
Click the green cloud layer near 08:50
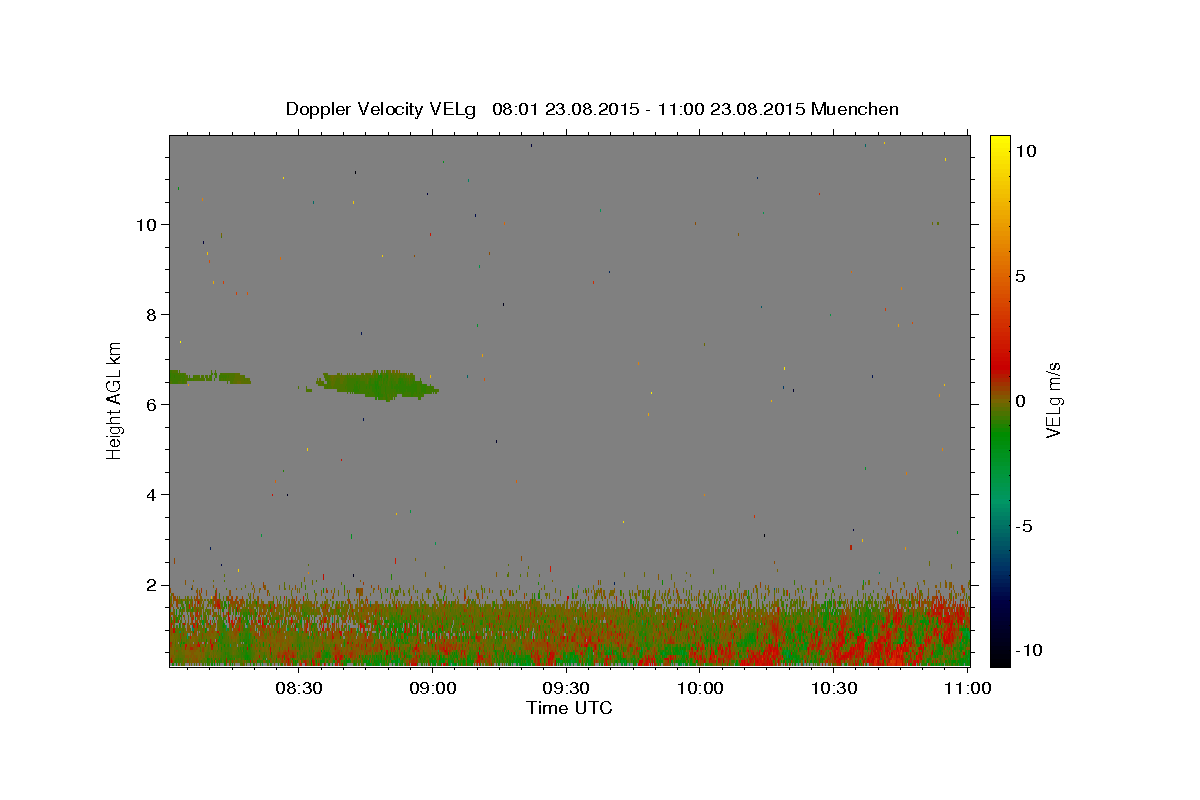(378, 384)
